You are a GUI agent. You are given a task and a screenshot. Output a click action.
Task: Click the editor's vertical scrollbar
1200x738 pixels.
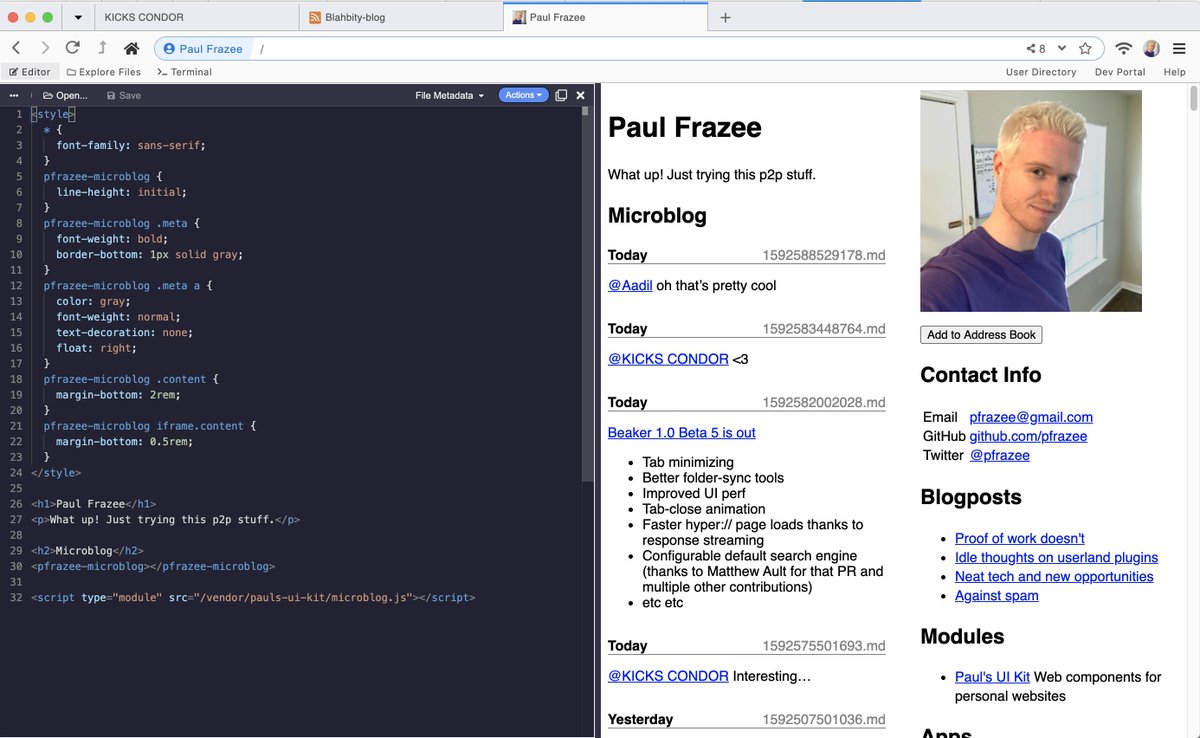point(587,295)
